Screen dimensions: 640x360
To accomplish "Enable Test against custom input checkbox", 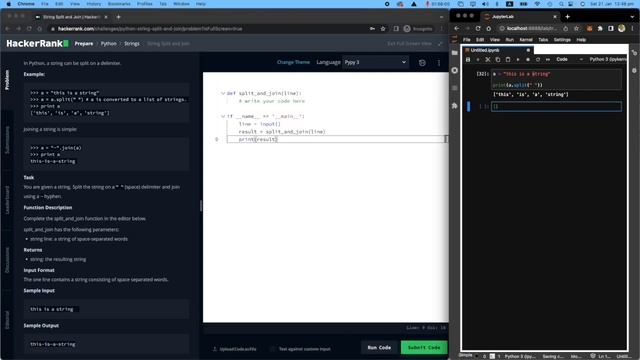I will pos(273,349).
